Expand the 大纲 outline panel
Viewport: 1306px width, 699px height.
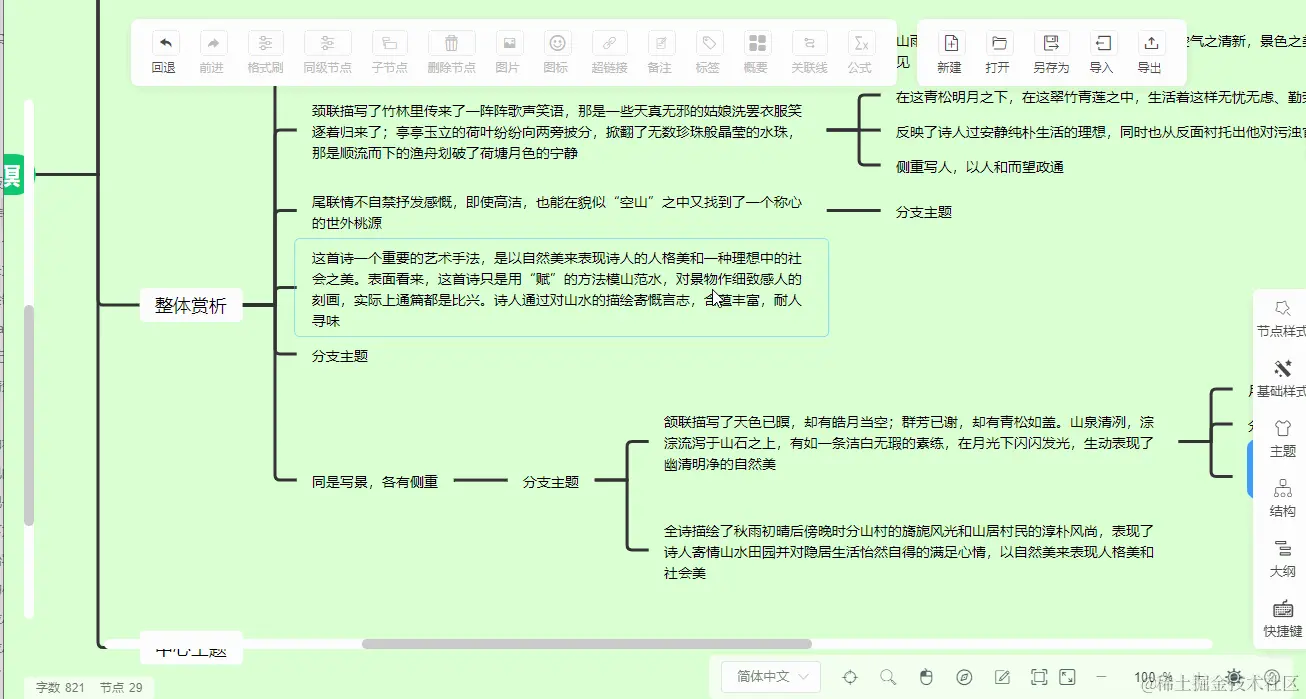[1283, 560]
